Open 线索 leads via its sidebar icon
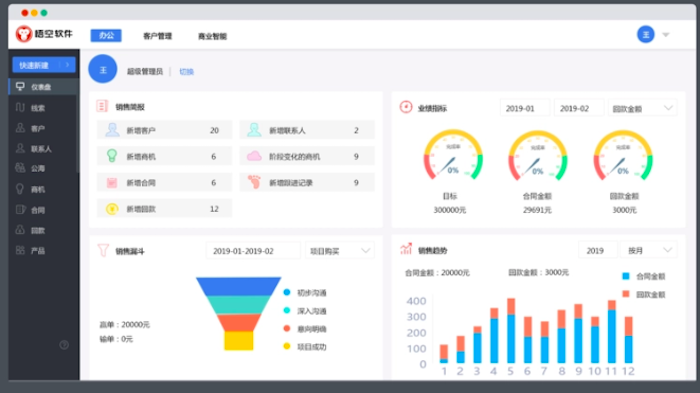The width and height of the screenshot is (700, 393). pos(20,107)
